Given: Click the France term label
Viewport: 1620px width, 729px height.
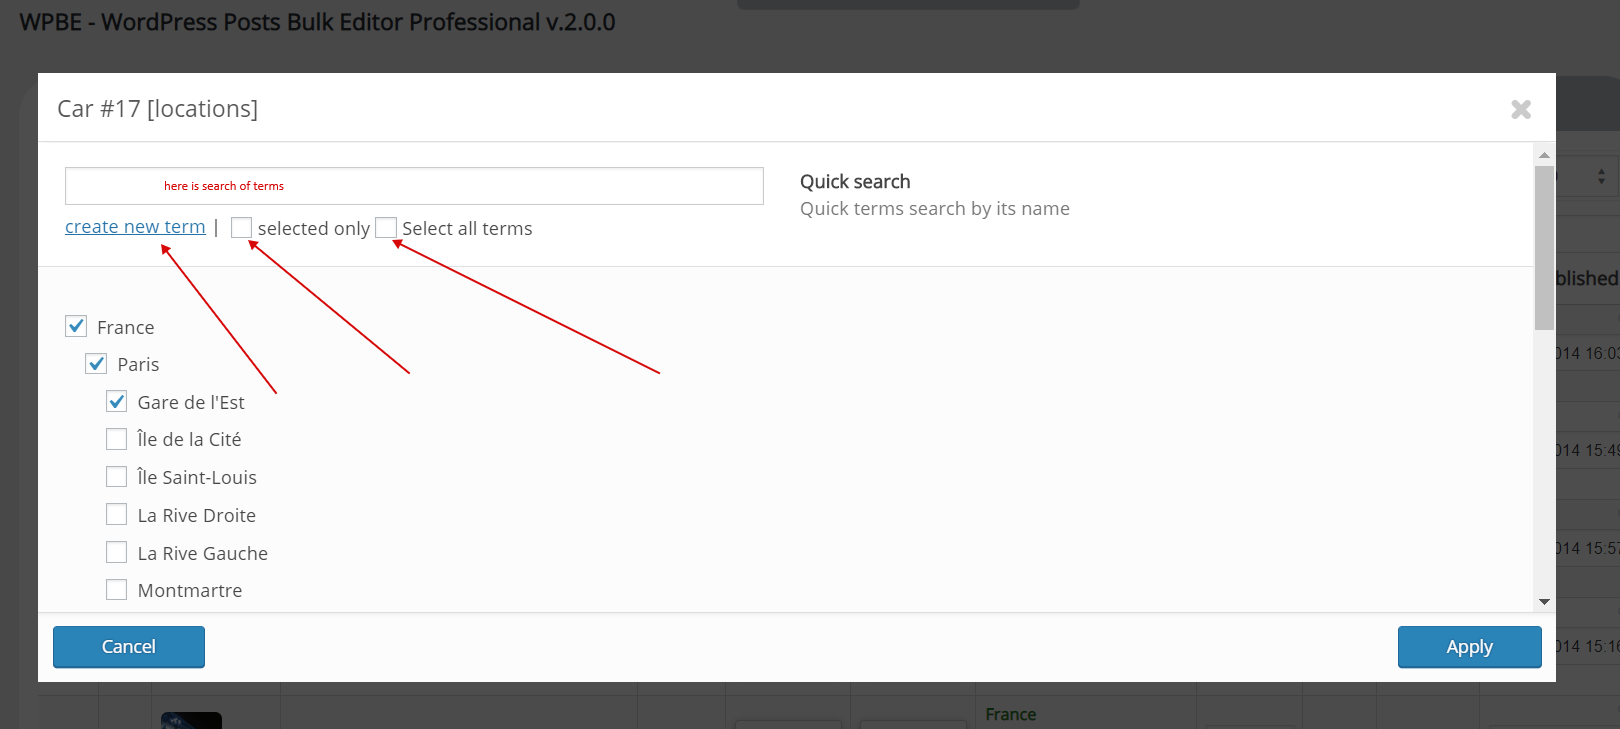Looking at the screenshot, I should (126, 327).
